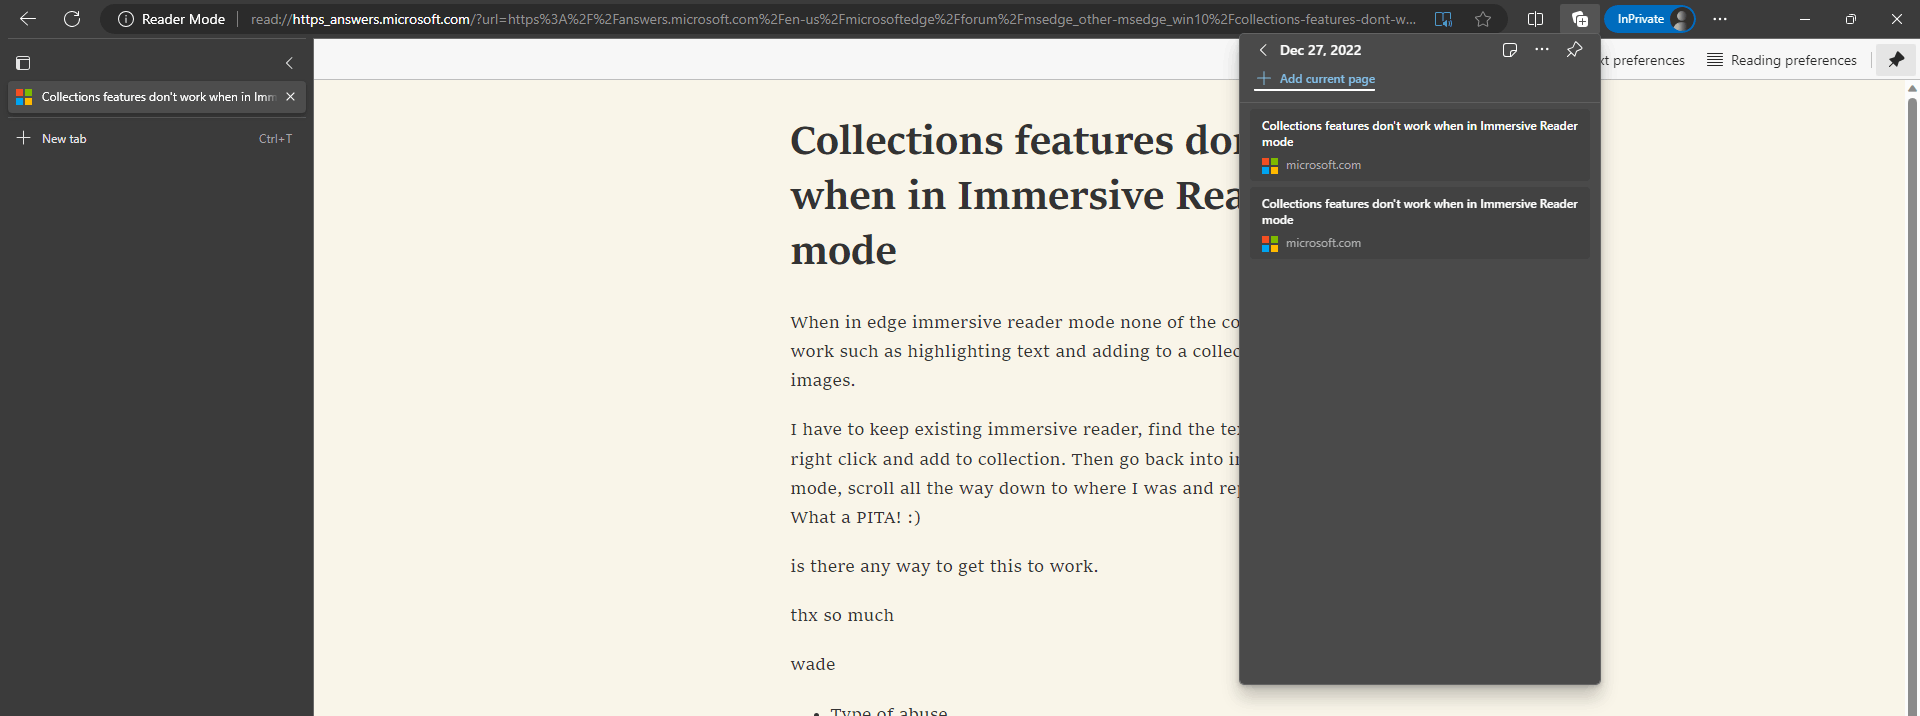This screenshot has width=1920, height=716.
Task: Open first saved Collections features card
Action: click(x=1419, y=144)
